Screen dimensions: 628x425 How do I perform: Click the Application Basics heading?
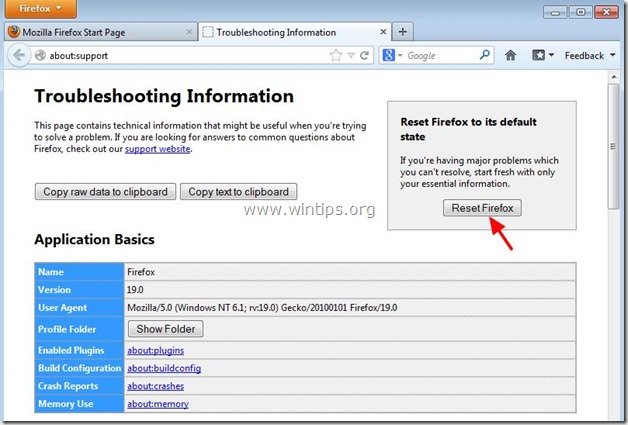pos(95,239)
